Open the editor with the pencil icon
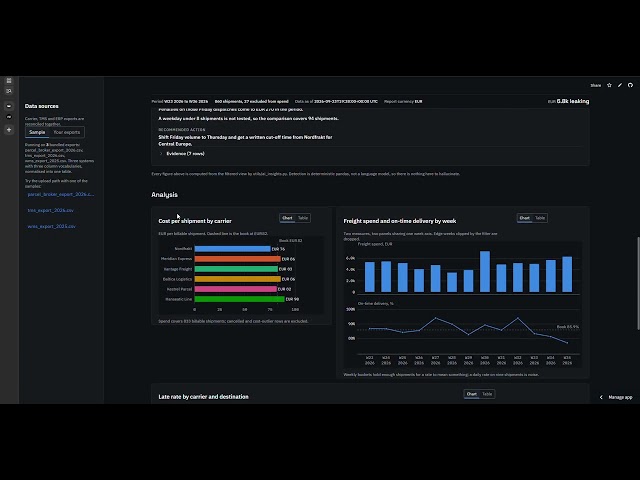The height and width of the screenshot is (480, 640). click(620, 85)
